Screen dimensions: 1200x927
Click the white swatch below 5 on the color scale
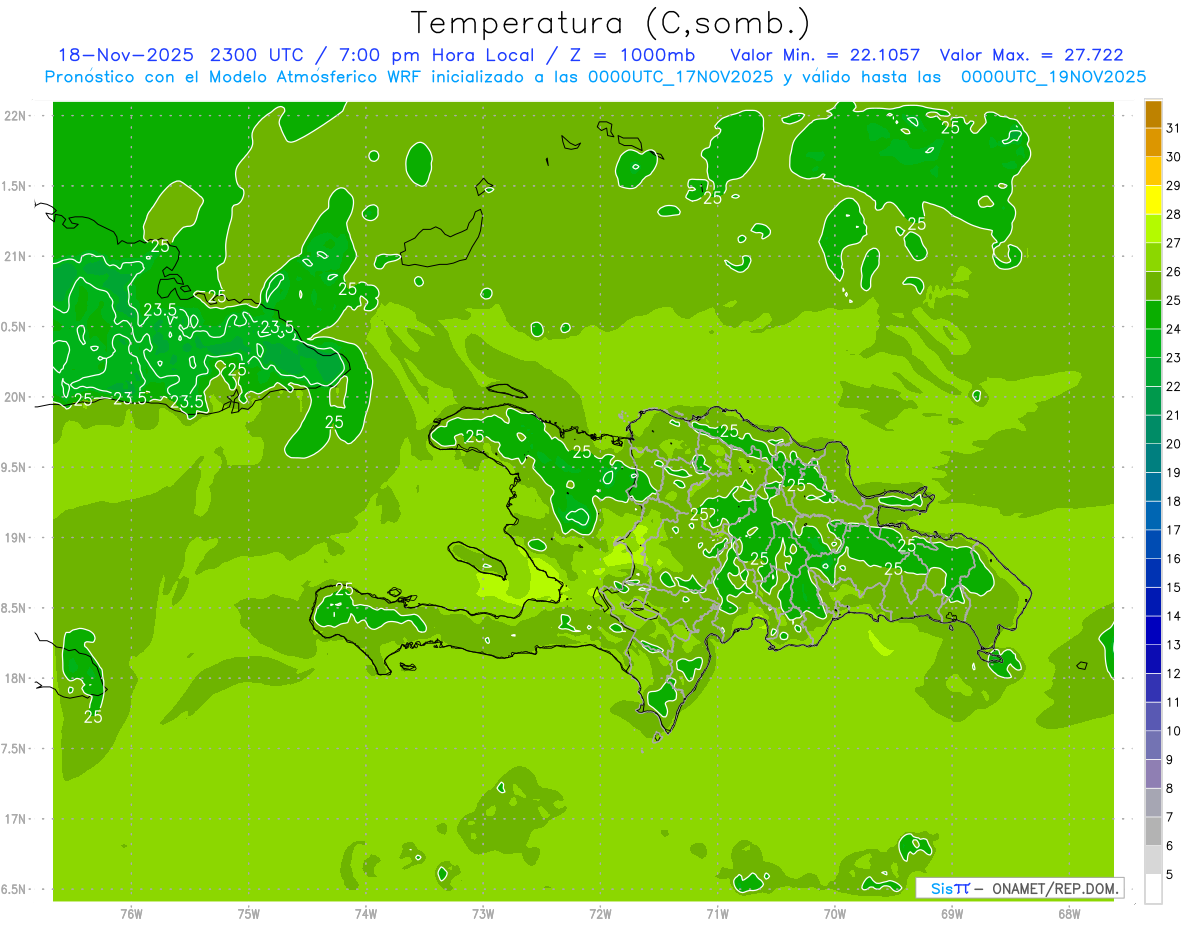pos(1153,889)
